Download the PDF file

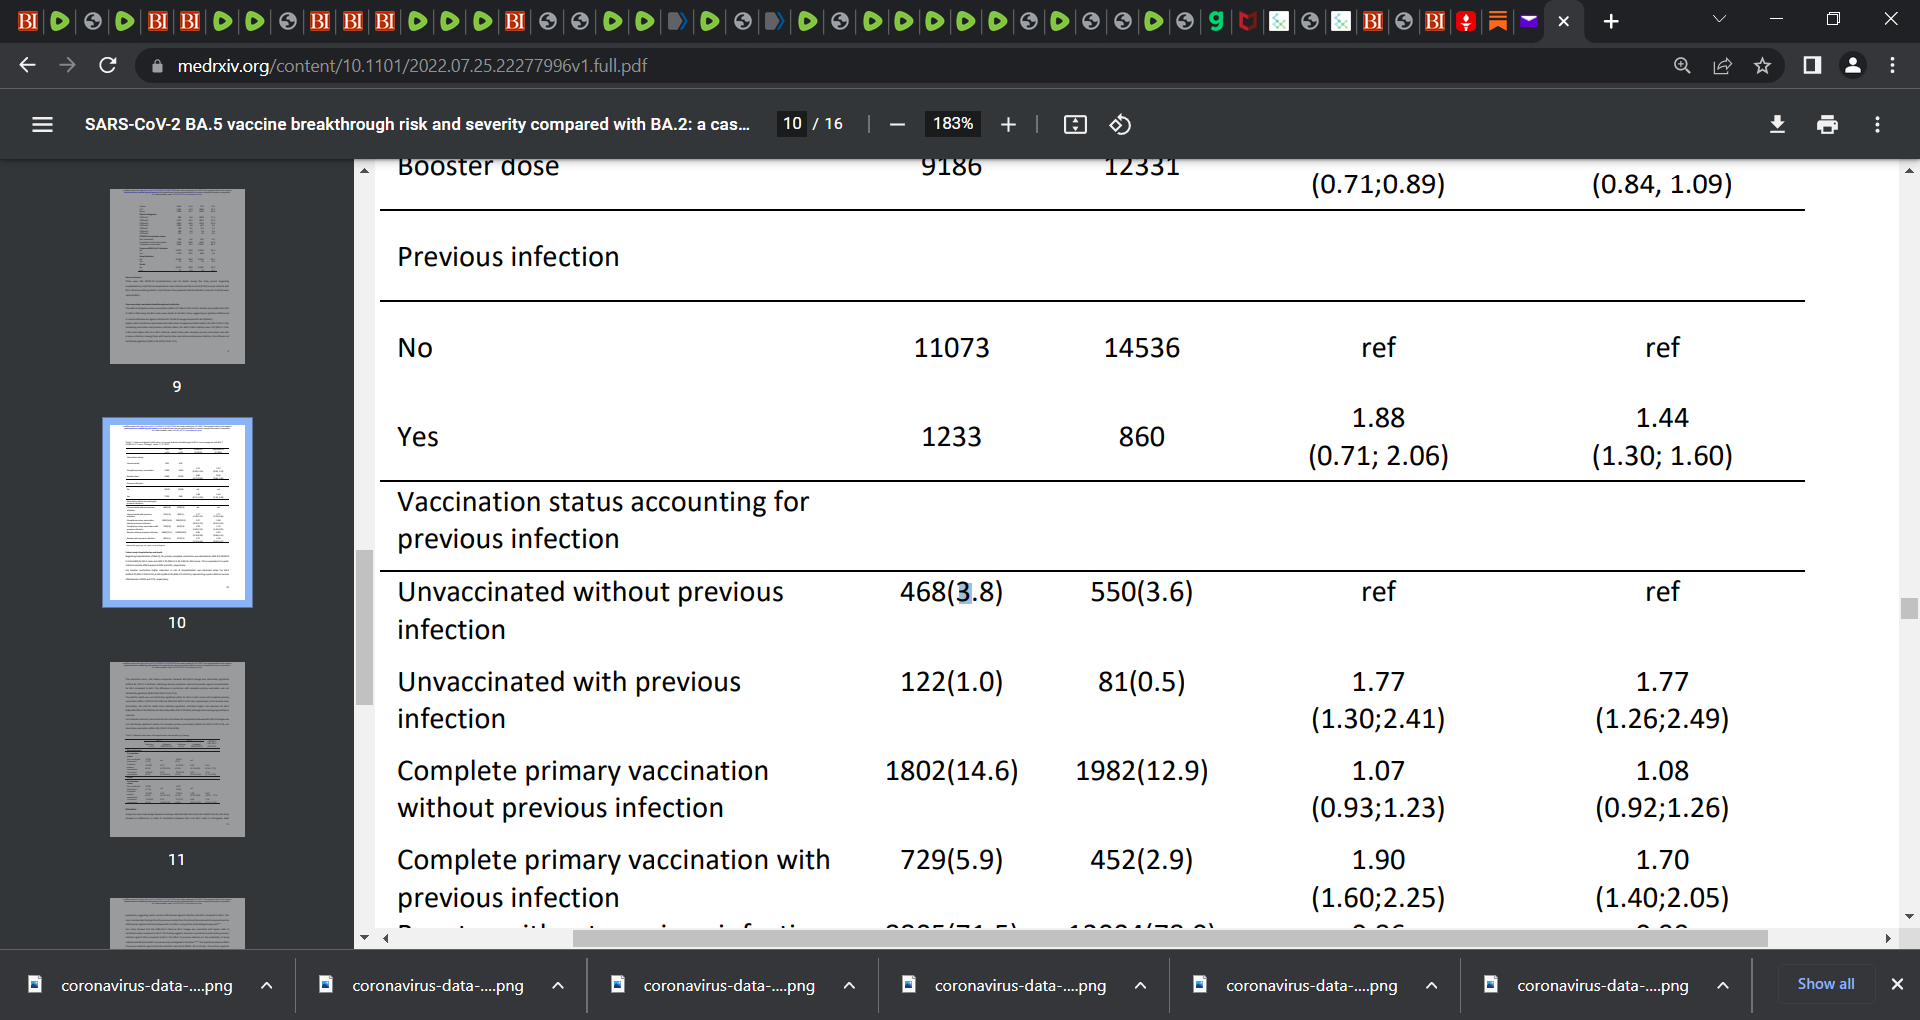pyautogui.click(x=1777, y=125)
